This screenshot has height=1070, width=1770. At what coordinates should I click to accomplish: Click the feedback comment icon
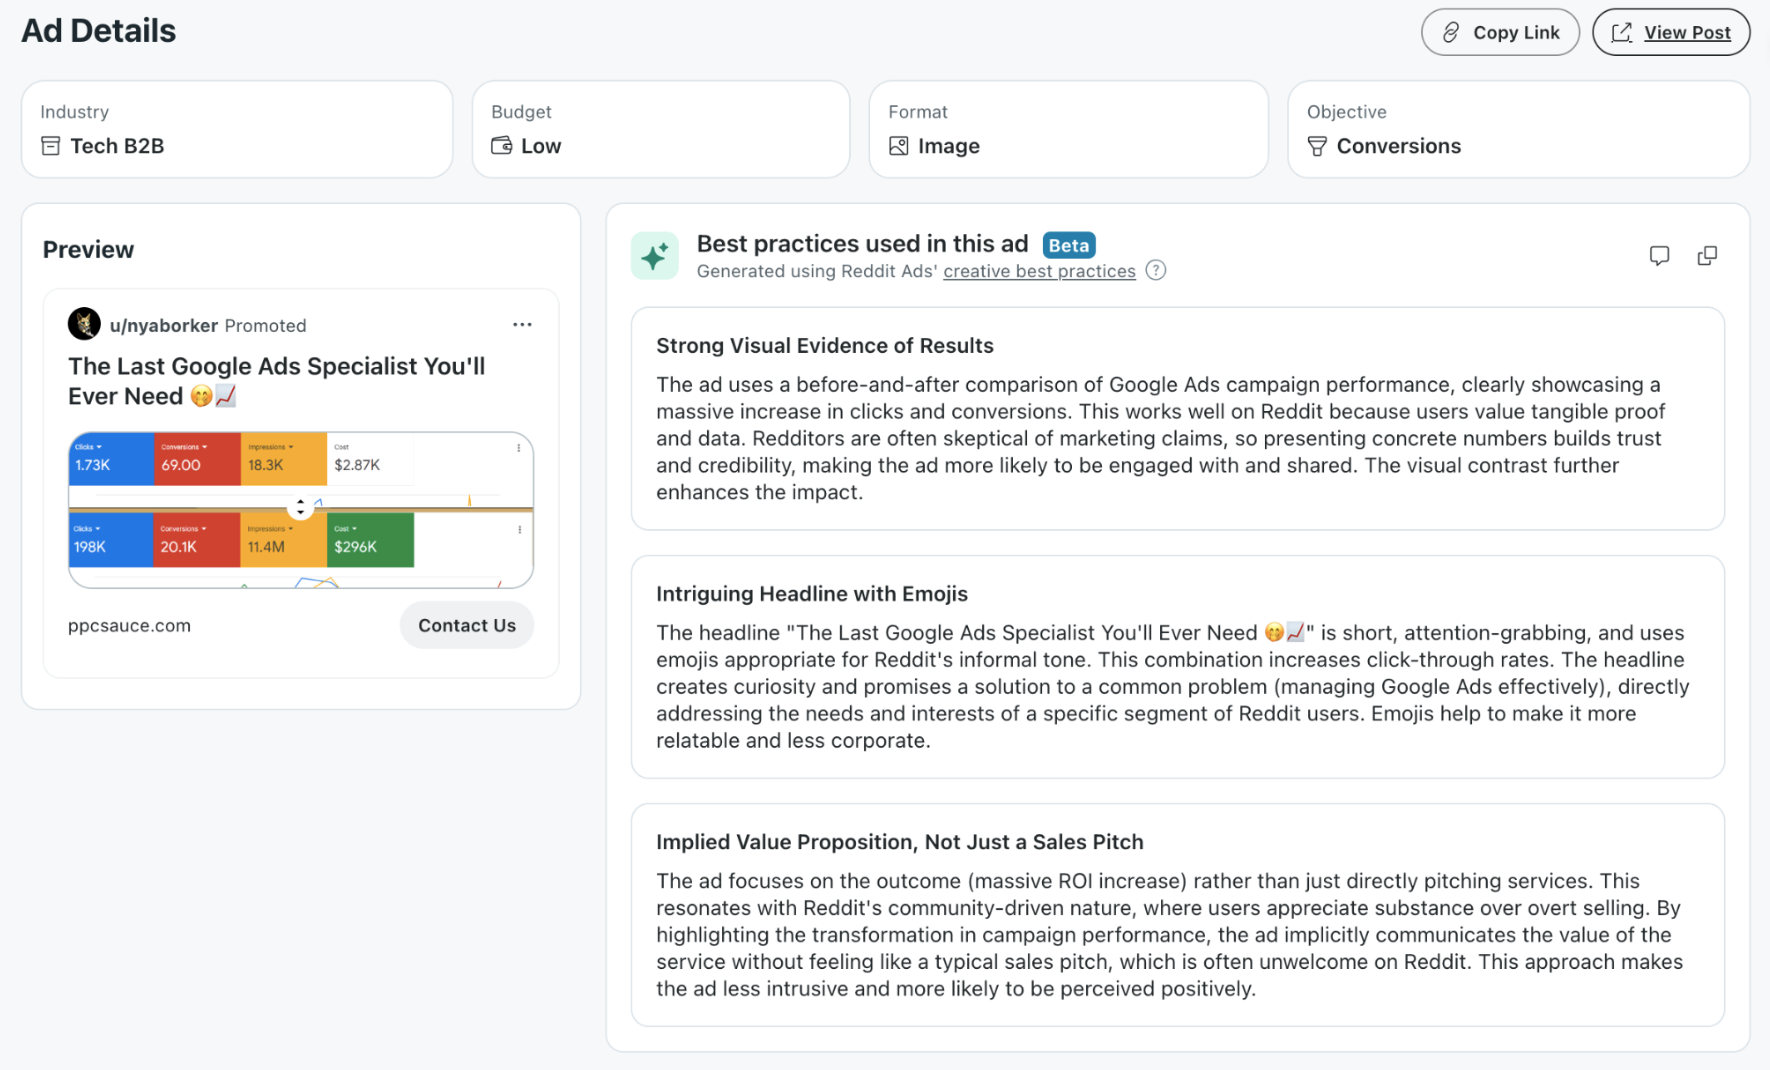click(1659, 256)
